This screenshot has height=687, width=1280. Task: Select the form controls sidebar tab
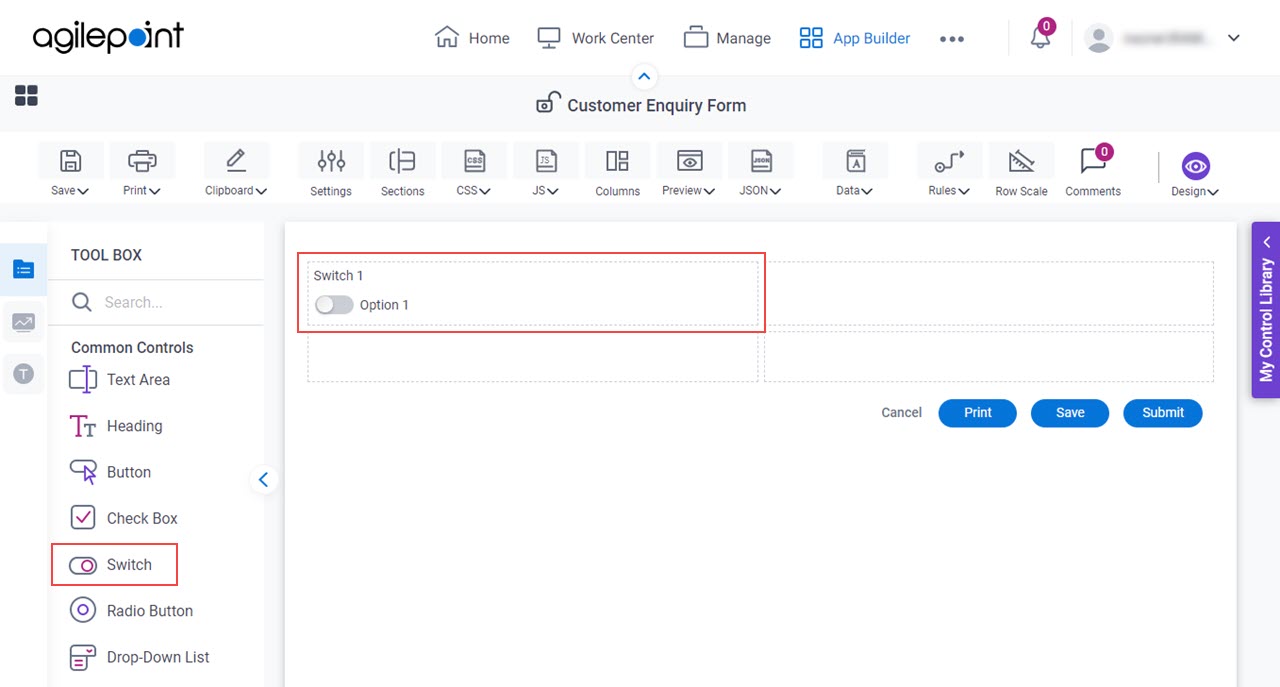point(24,269)
